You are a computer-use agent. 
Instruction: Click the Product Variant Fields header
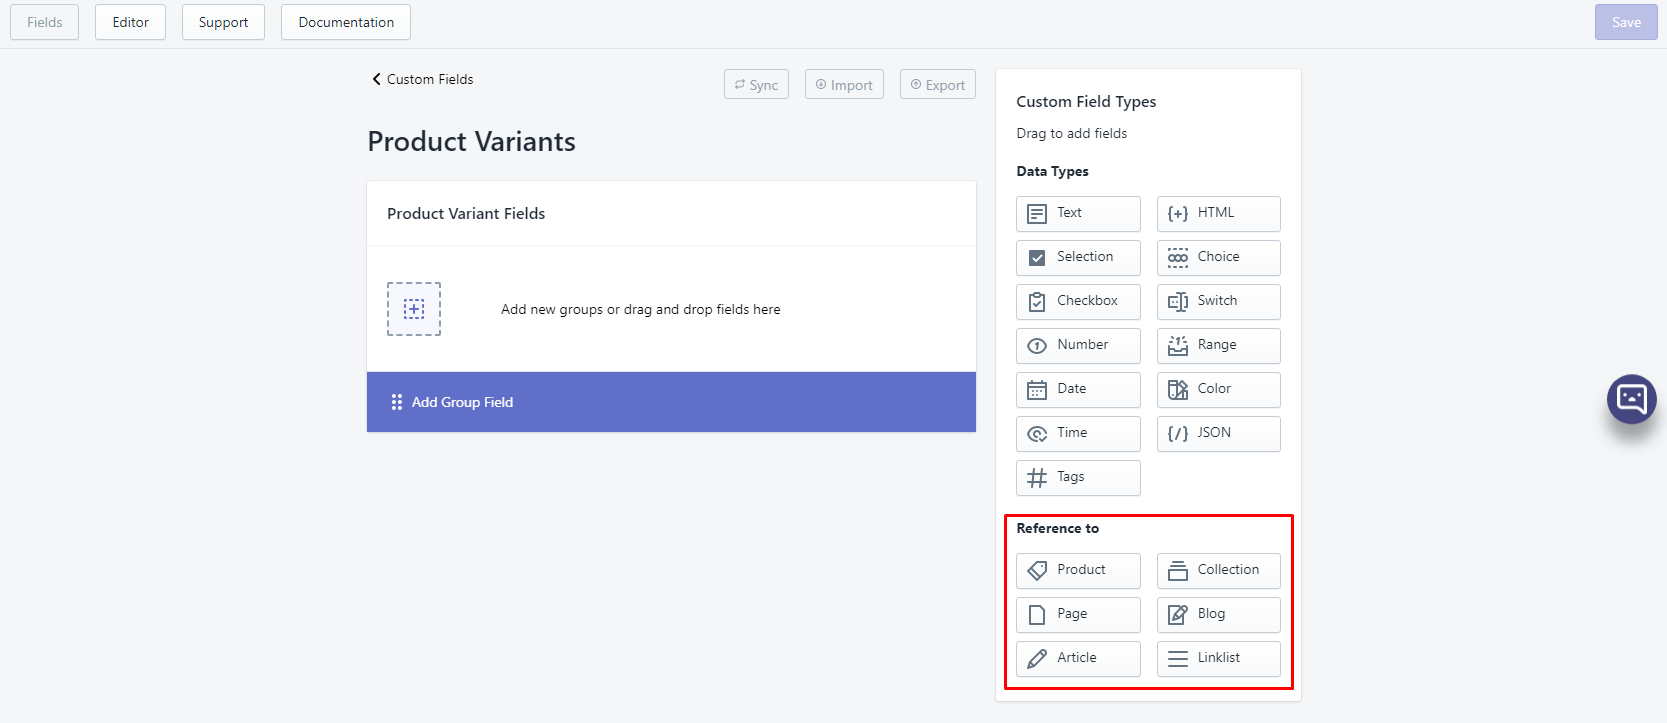tap(466, 214)
